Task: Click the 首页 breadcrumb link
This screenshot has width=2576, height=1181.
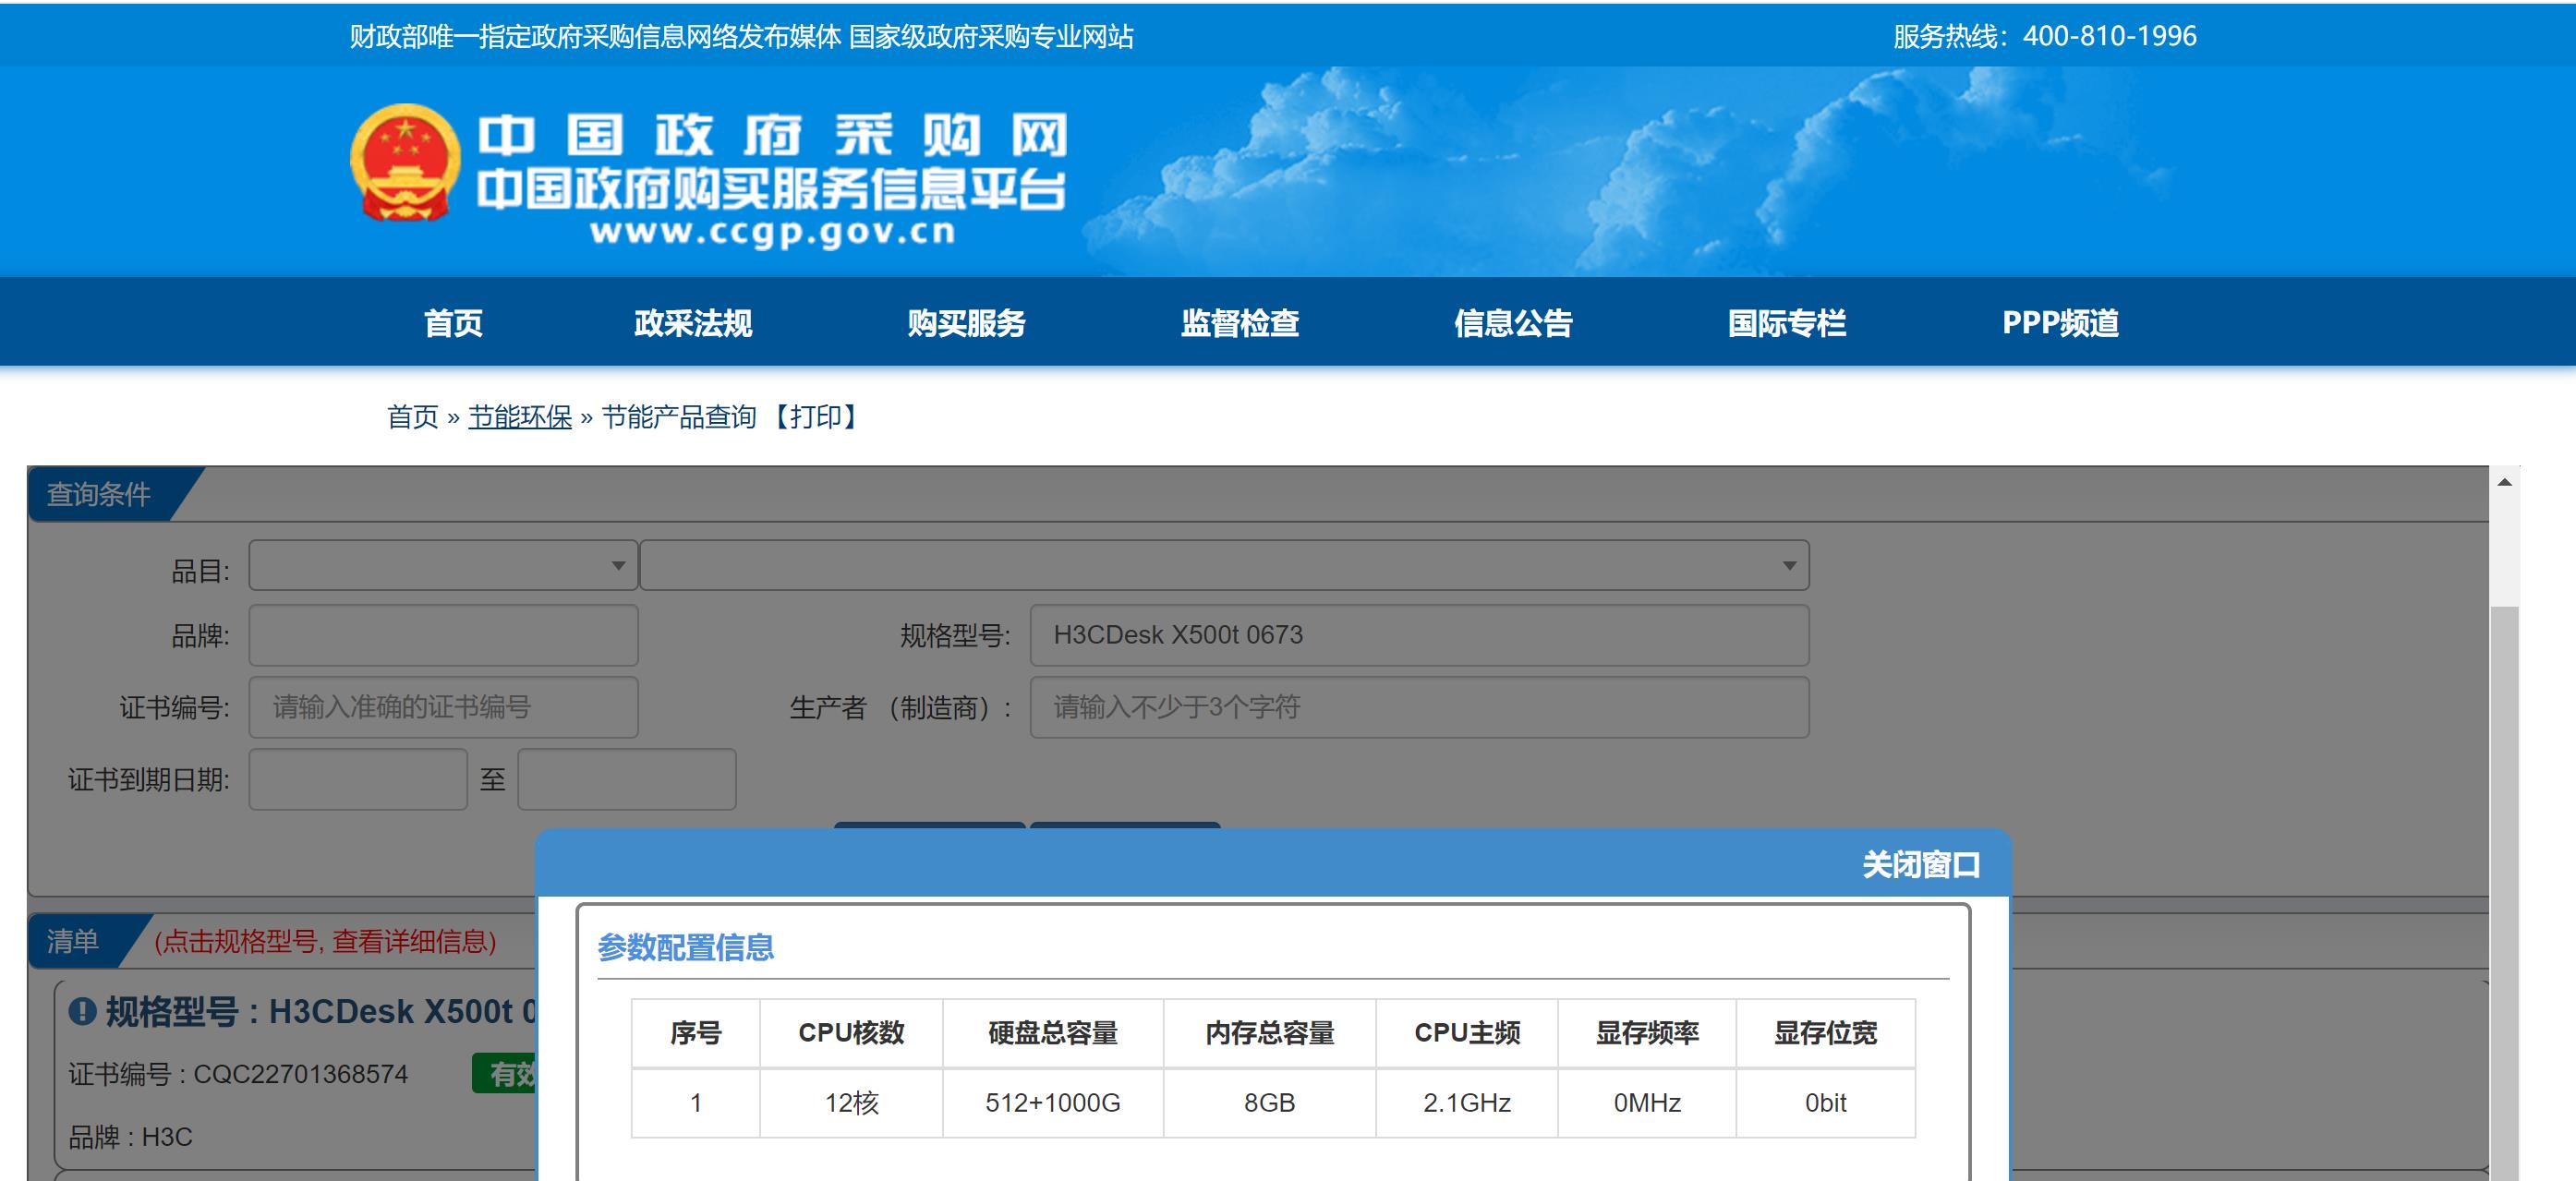Action: [x=413, y=417]
